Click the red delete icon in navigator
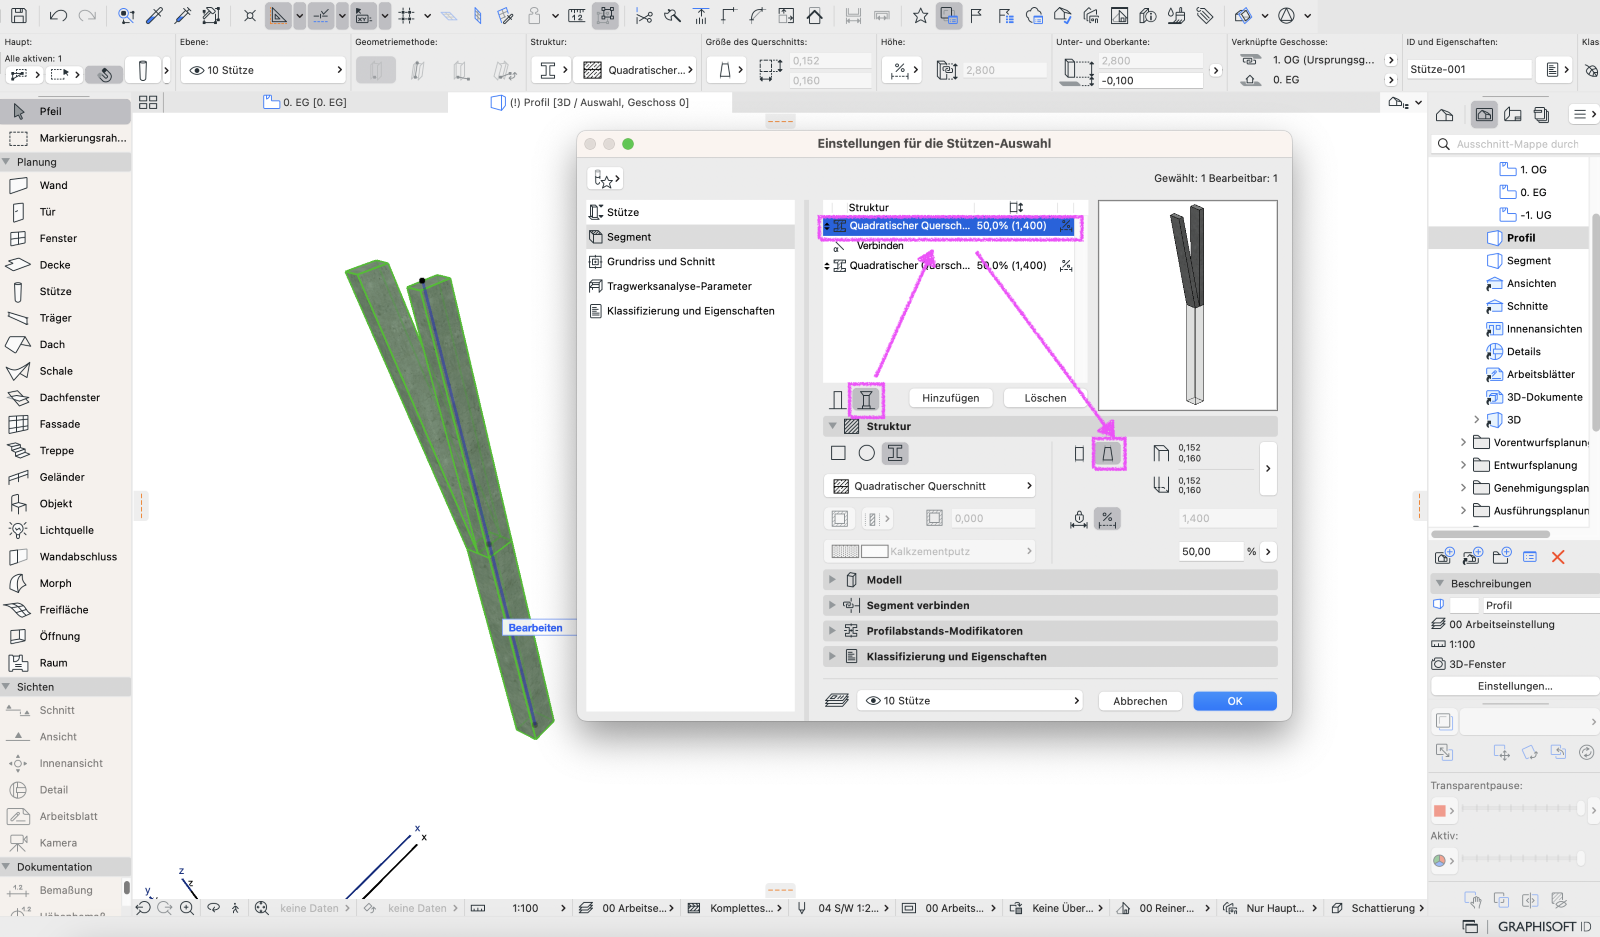The width and height of the screenshot is (1600, 937). point(1558,557)
